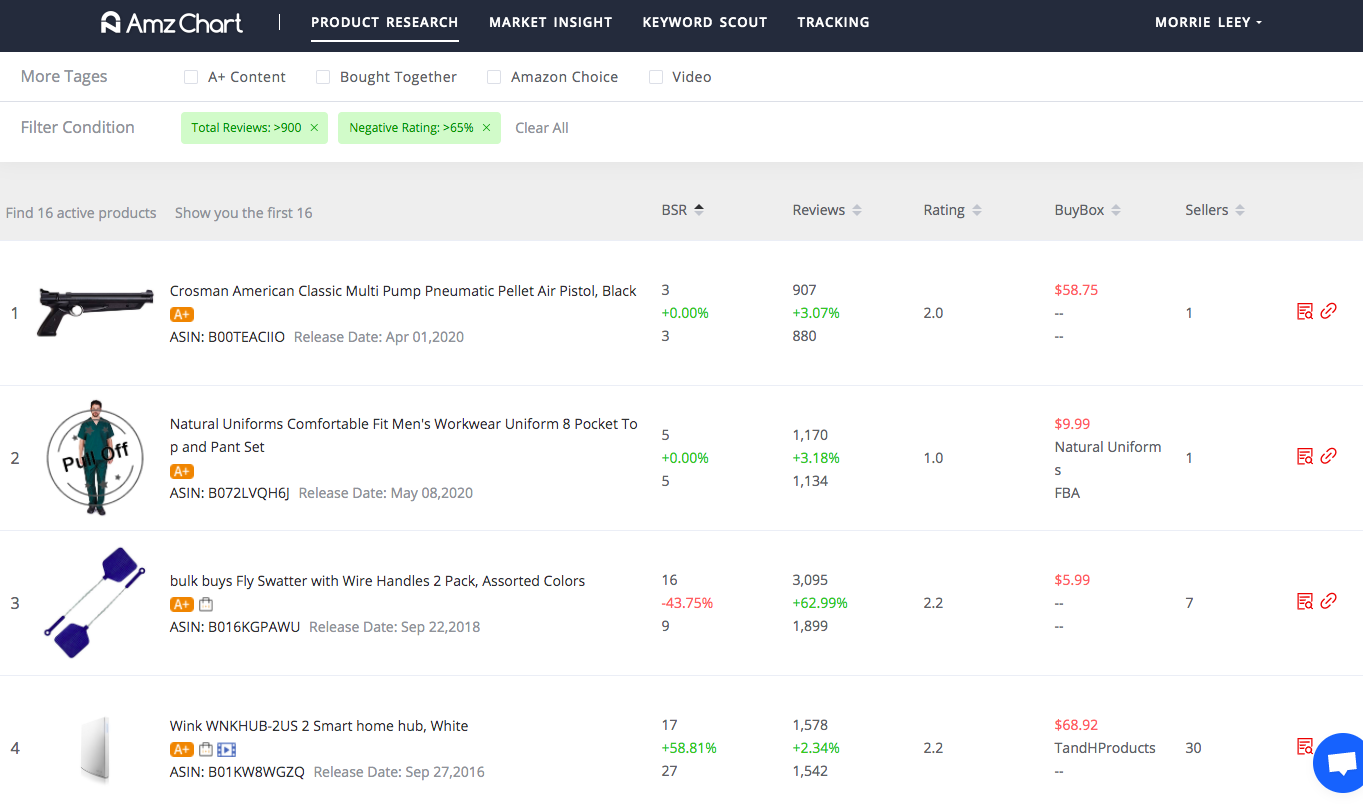Open the KEYWORD SCOUT section
This screenshot has width=1363, height=812.
[x=704, y=22]
